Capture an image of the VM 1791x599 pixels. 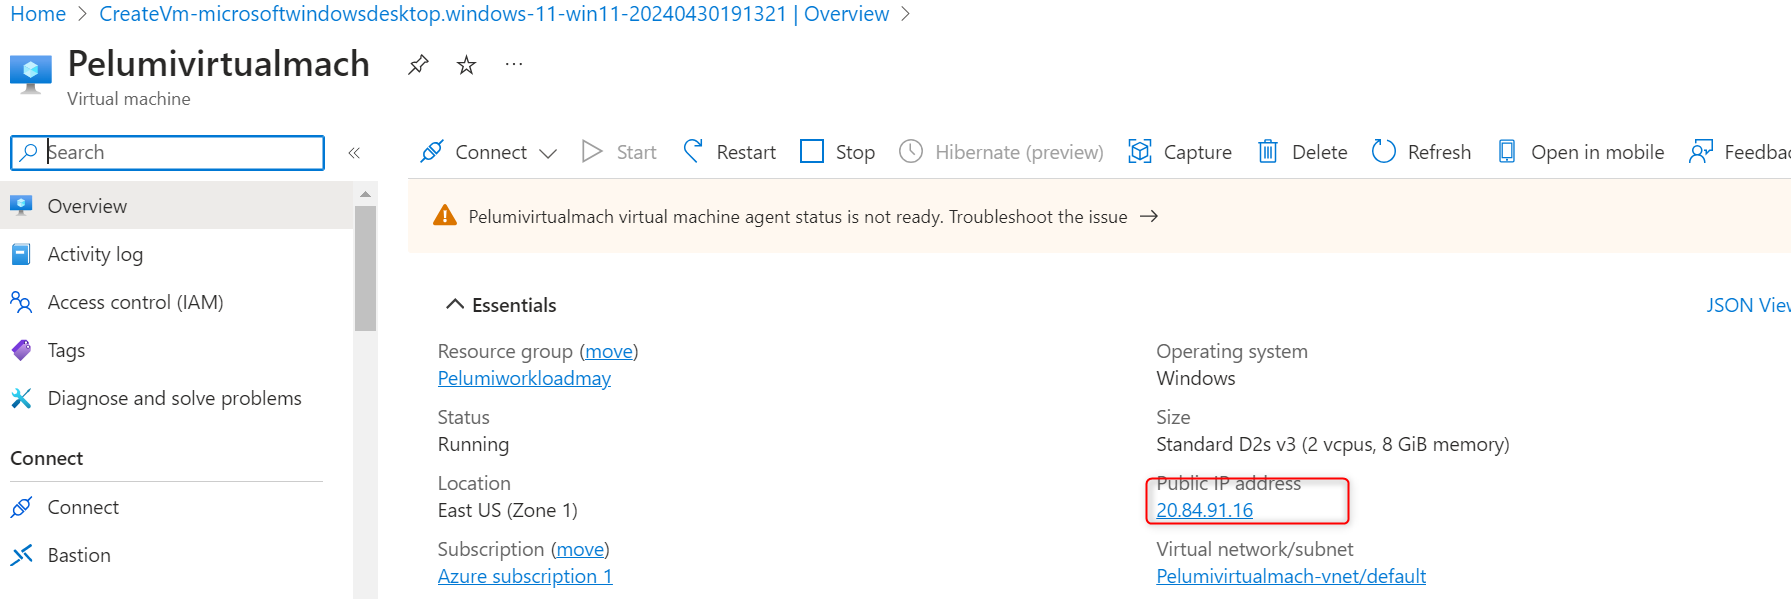pos(1180,152)
